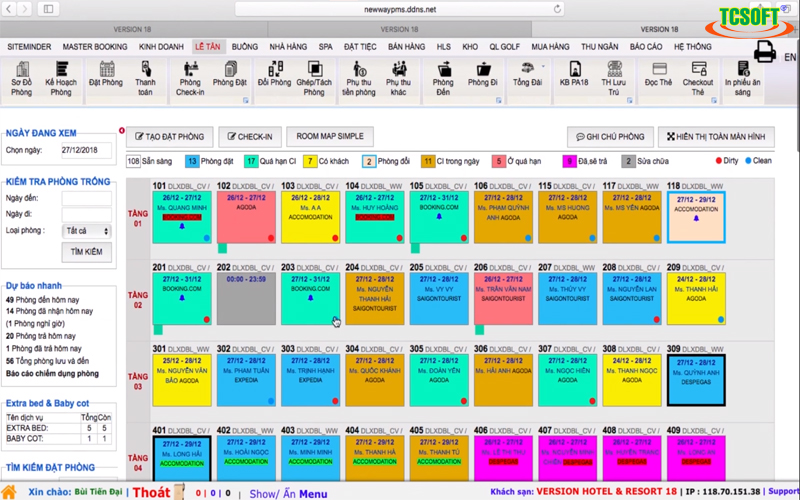This screenshot has height=500, width=800.
Task: Click the Chọn ngày date field
Action: pyautogui.click(x=84, y=150)
